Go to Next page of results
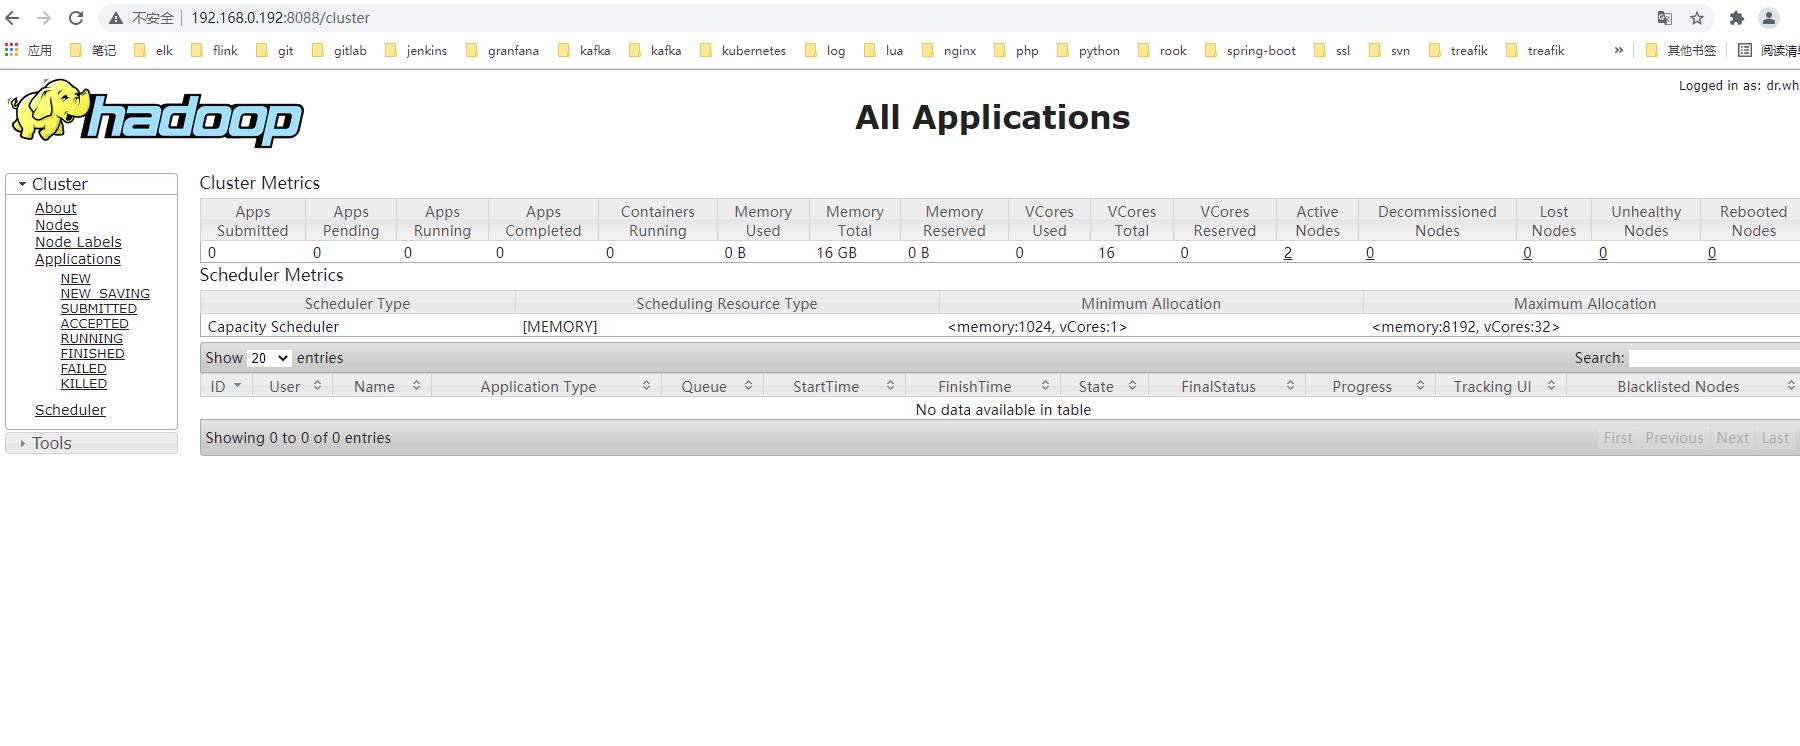Screen dimensions: 1800x746 pos(1732,438)
